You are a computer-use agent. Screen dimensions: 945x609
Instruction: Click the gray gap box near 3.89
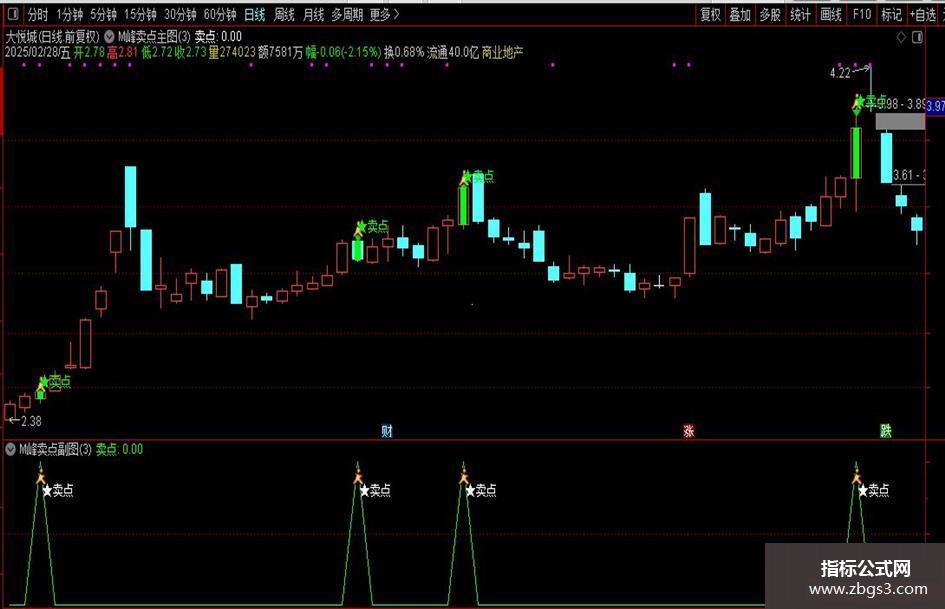point(900,121)
